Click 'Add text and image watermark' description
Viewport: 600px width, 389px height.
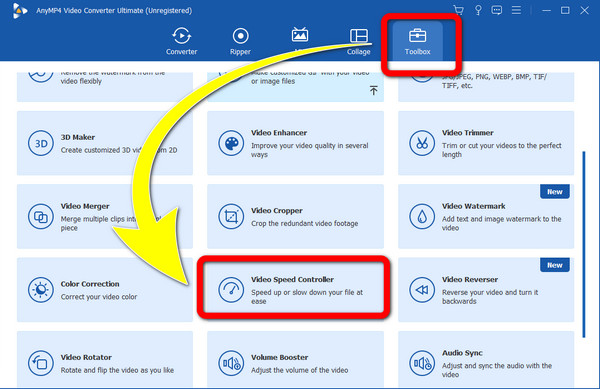(x=502, y=223)
